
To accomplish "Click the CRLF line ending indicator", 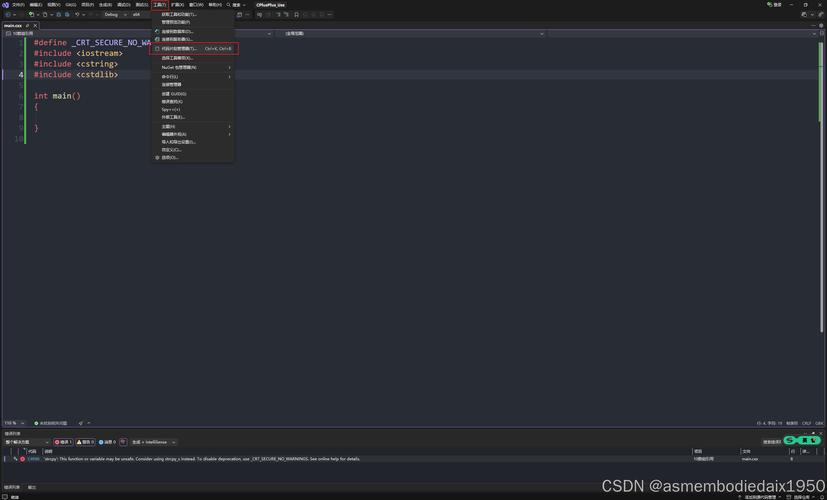I will click(x=806, y=423).
